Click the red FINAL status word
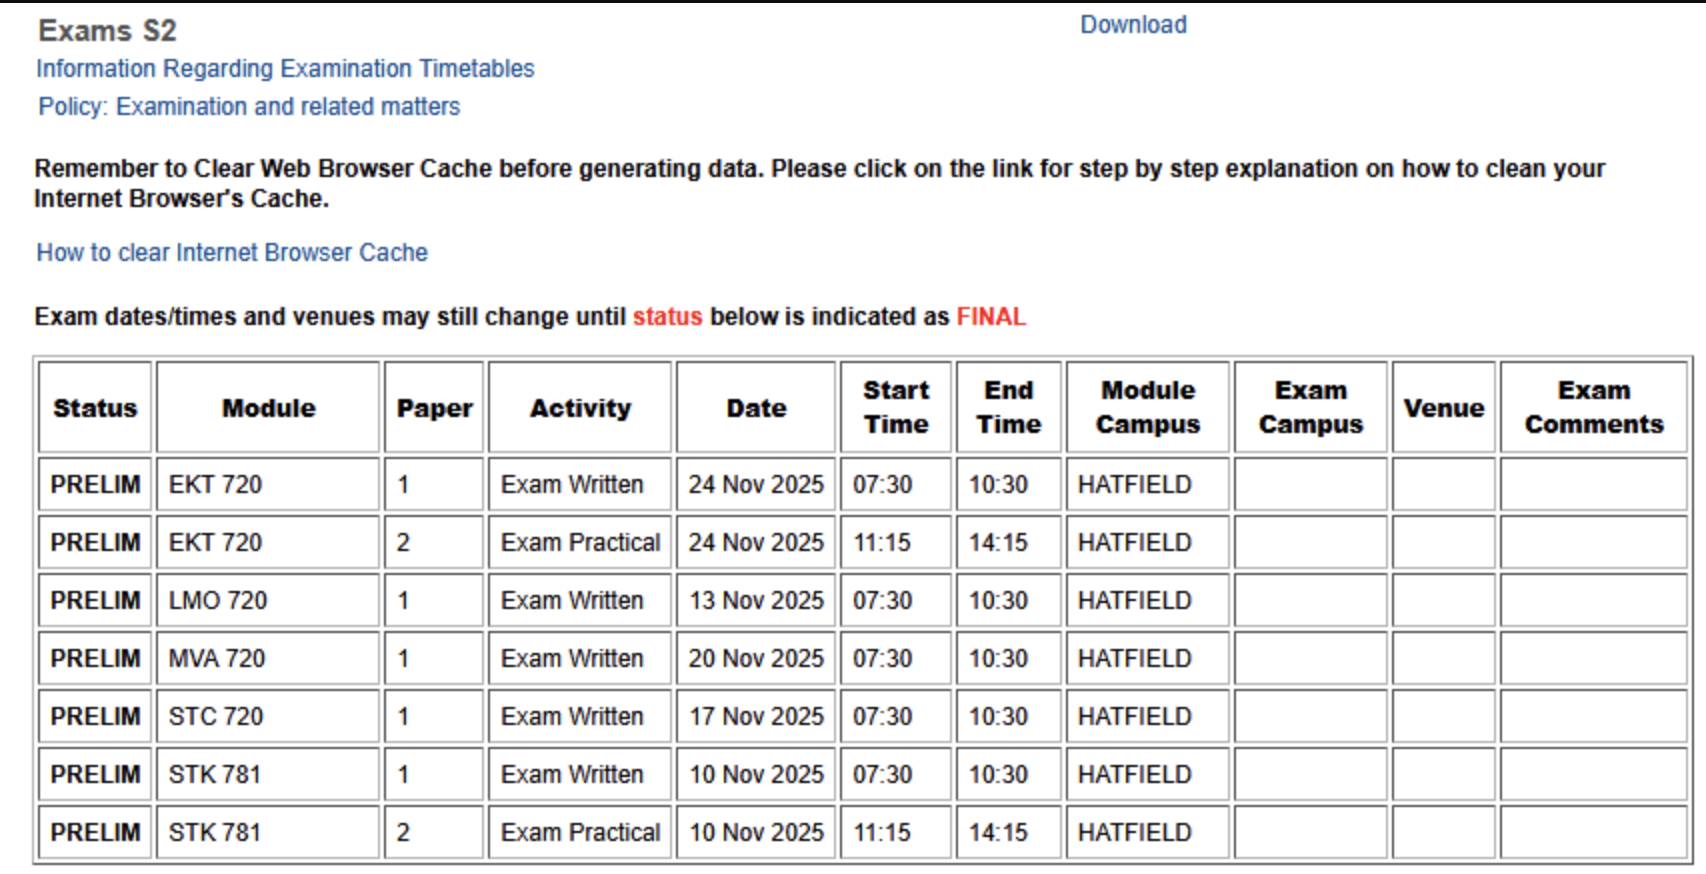1706x874 pixels. (x=991, y=317)
